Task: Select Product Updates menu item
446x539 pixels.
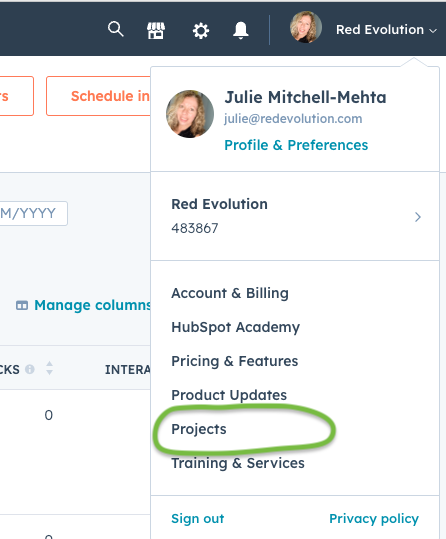Action: point(229,395)
